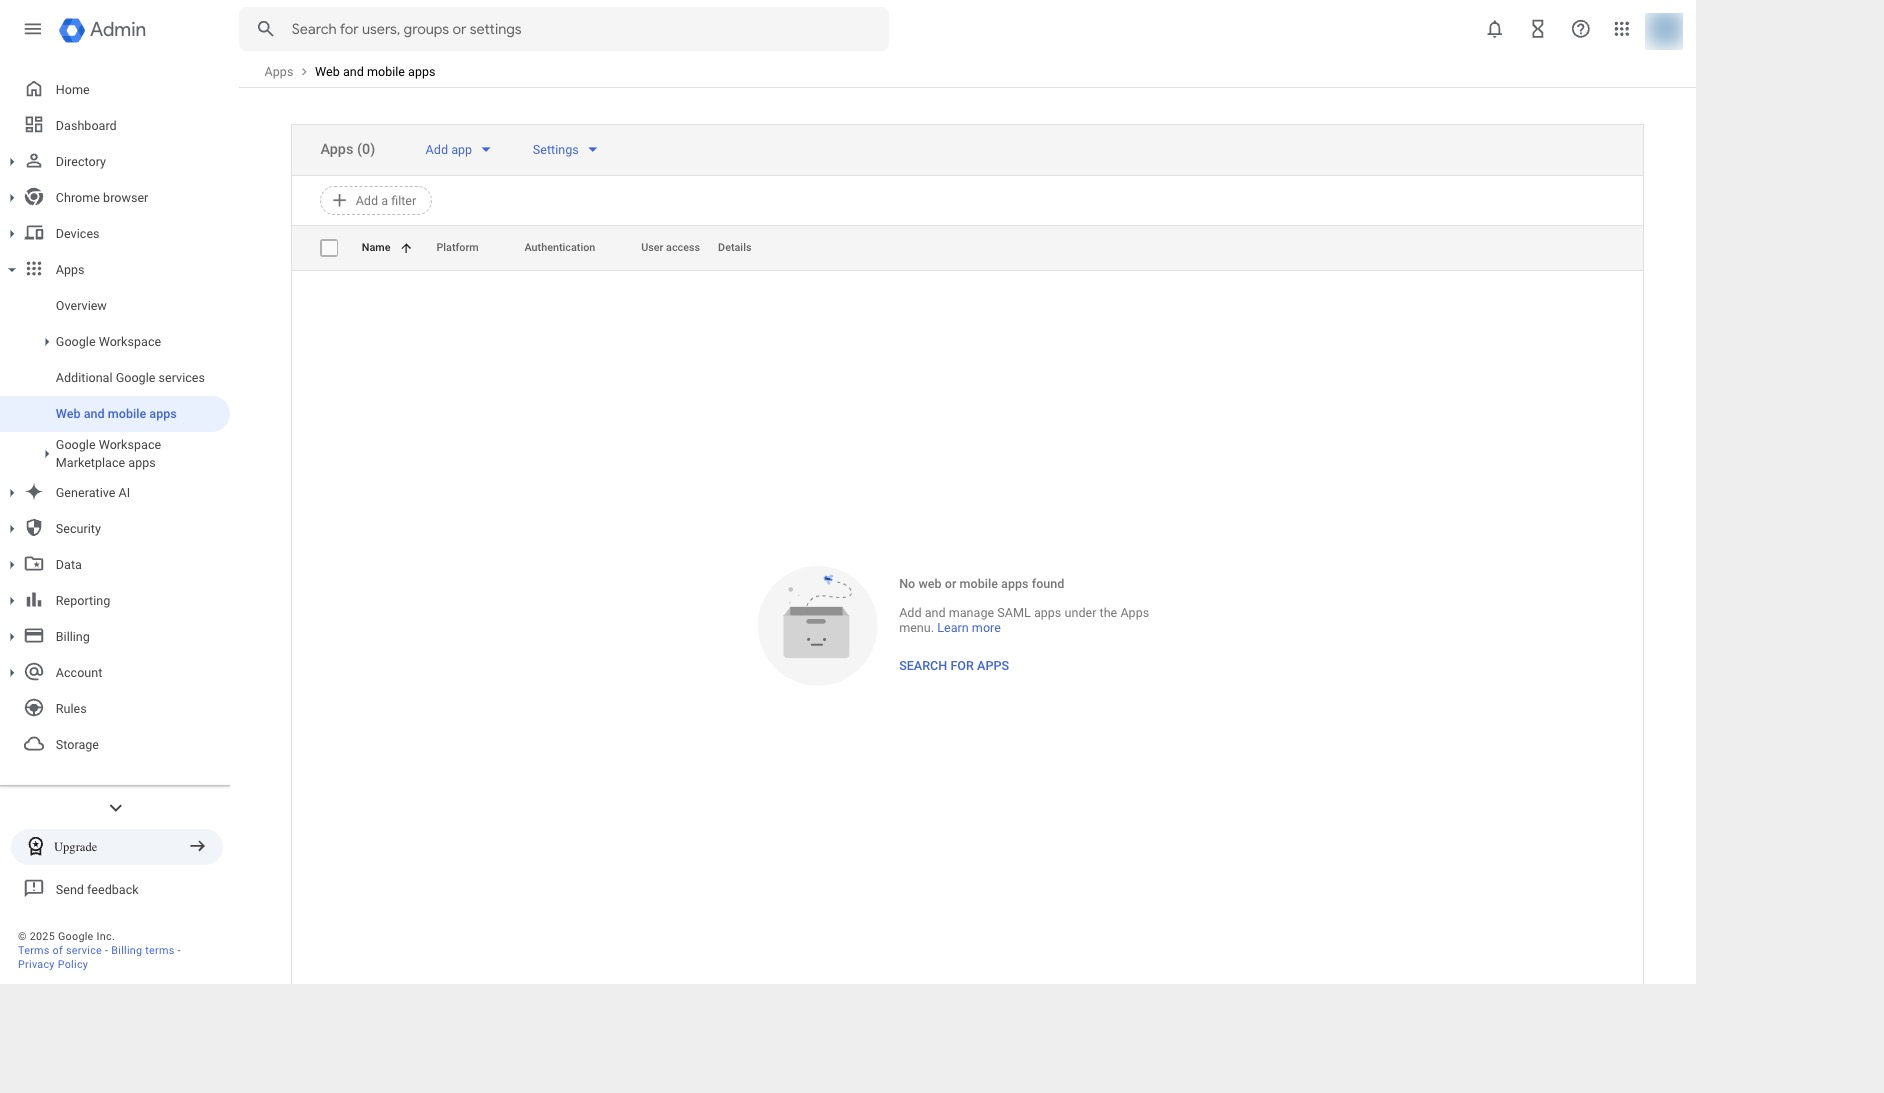Open Reporting via its bar chart icon
Image resolution: width=1884 pixels, height=1093 pixels.
[x=34, y=600]
